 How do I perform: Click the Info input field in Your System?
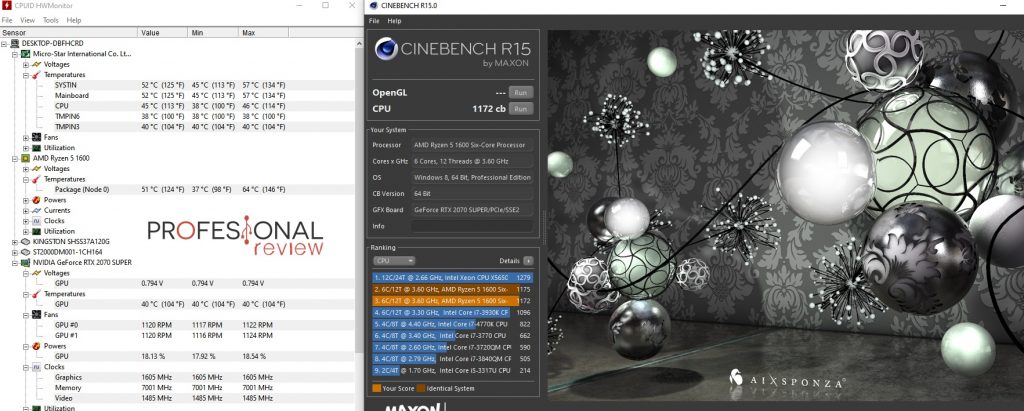(x=472, y=226)
